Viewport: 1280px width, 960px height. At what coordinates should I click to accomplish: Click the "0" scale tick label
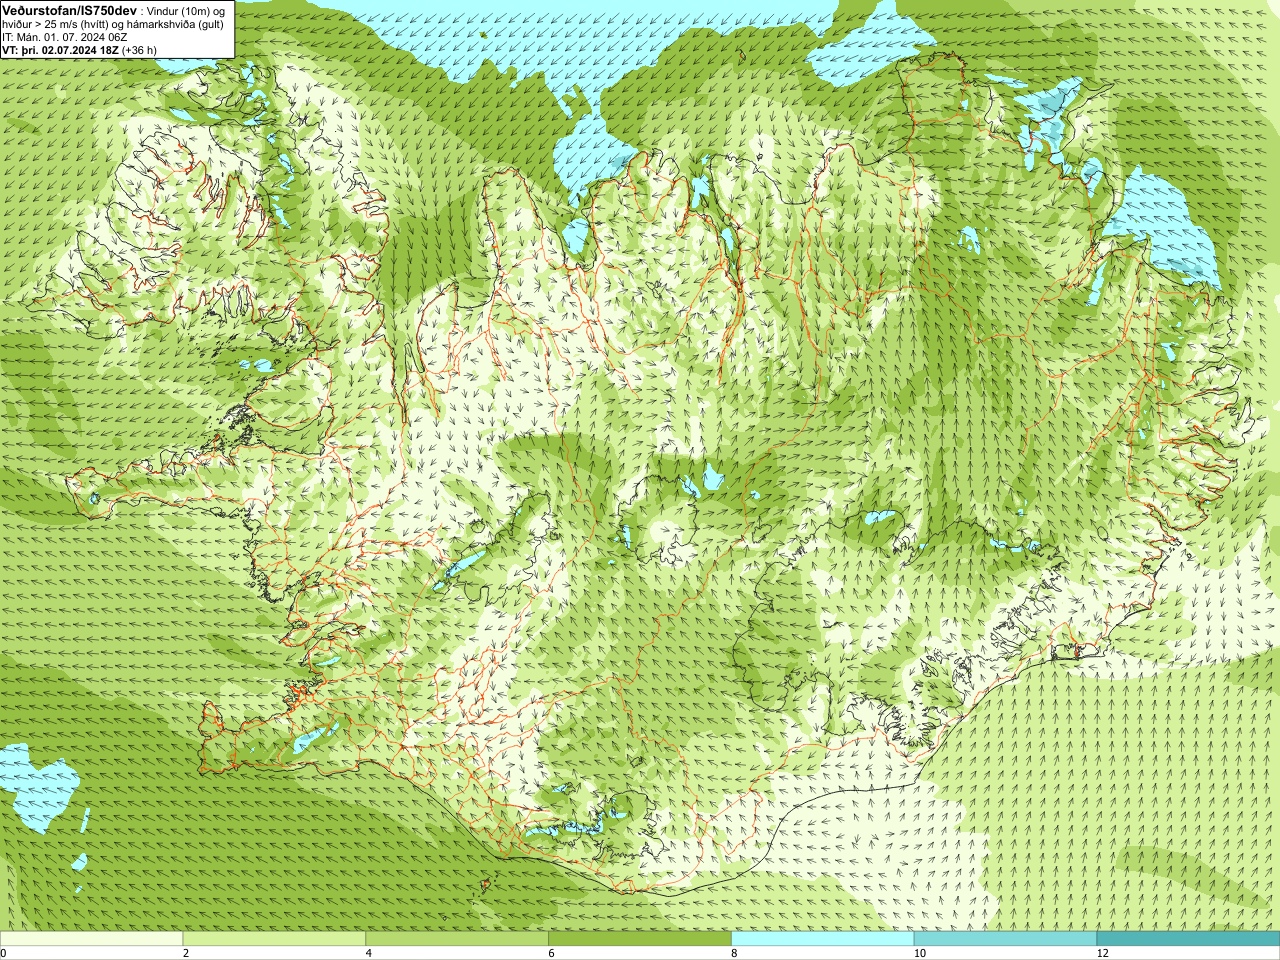[x=4, y=953]
